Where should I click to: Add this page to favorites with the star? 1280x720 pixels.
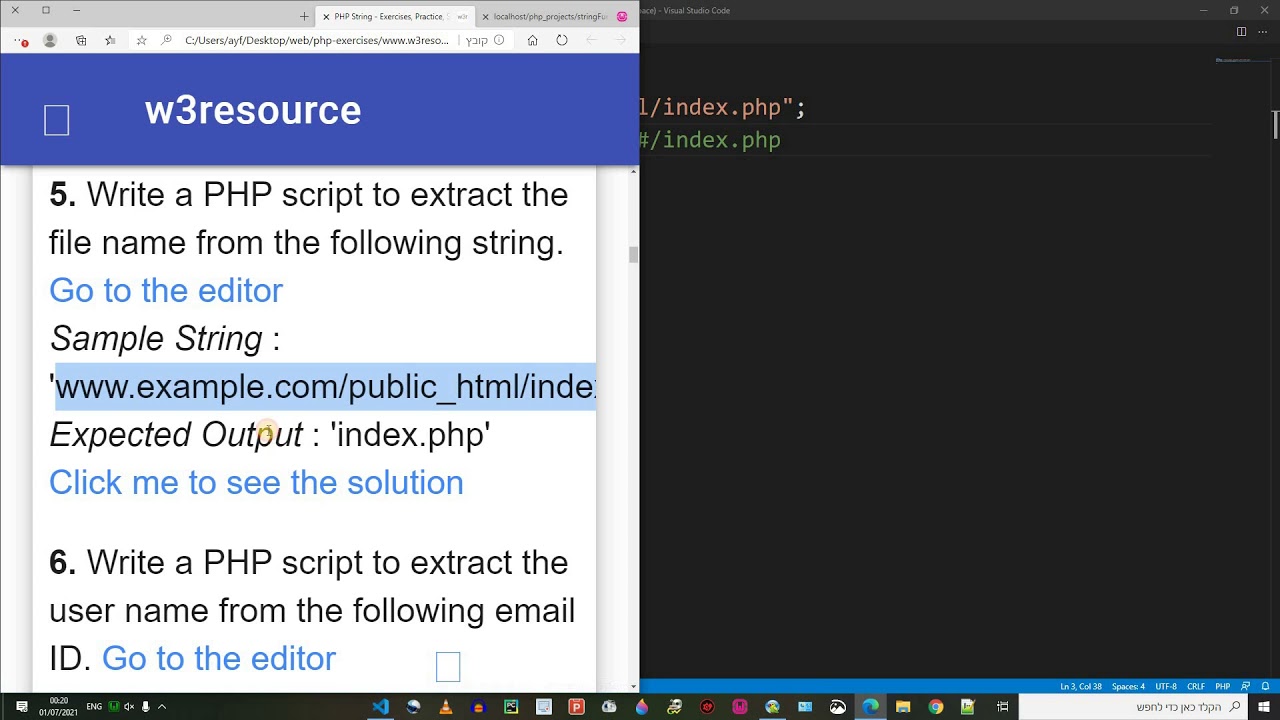[x=141, y=40]
